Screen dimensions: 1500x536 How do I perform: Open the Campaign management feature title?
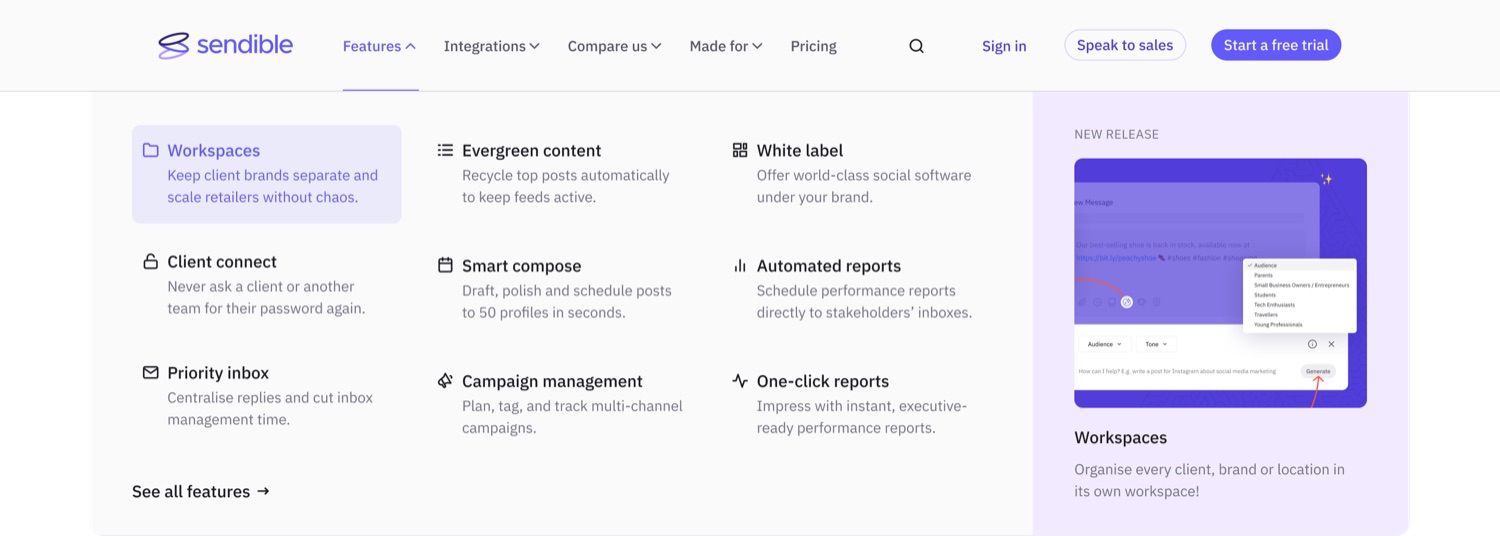point(552,381)
